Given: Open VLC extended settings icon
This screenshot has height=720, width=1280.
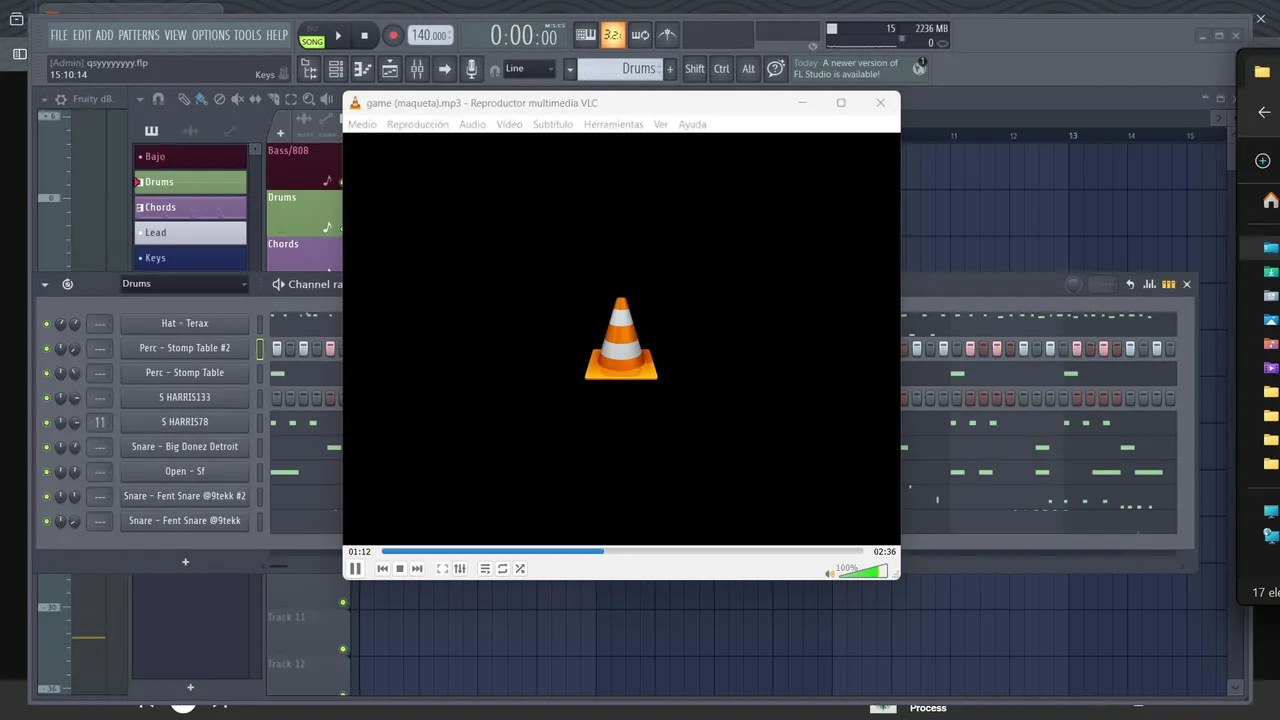Looking at the screenshot, I should click(460, 569).
